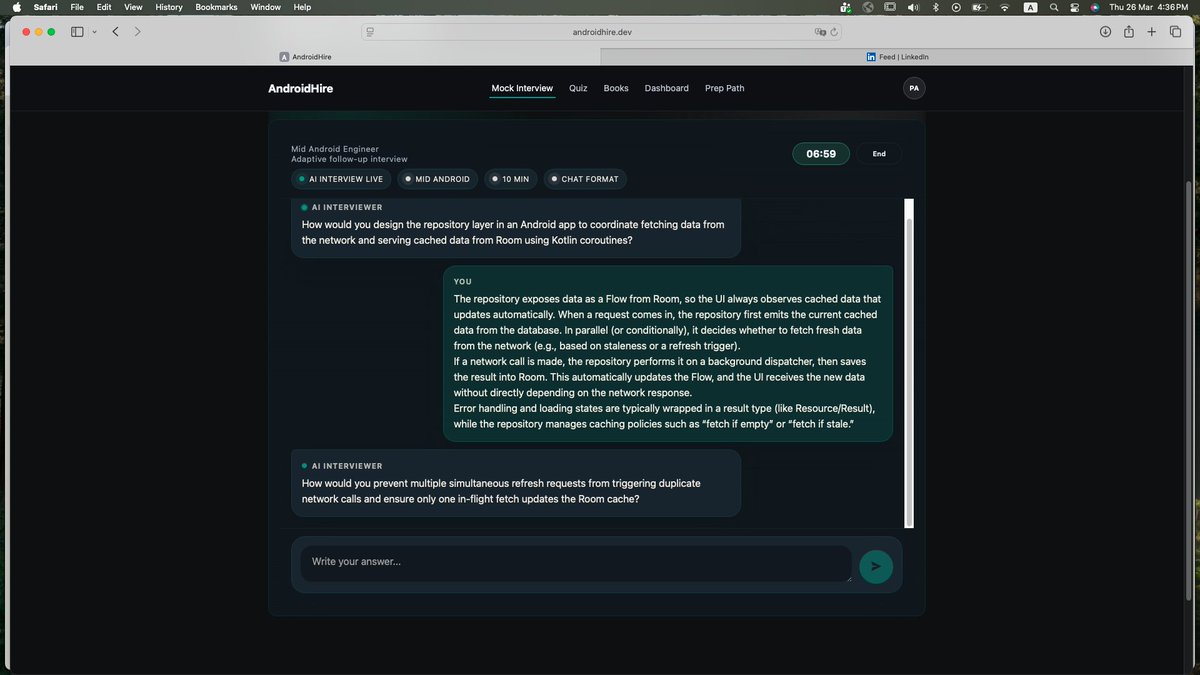
Task: Open the Bluetooth menu bar icon
Action: [x=935, y=7]
